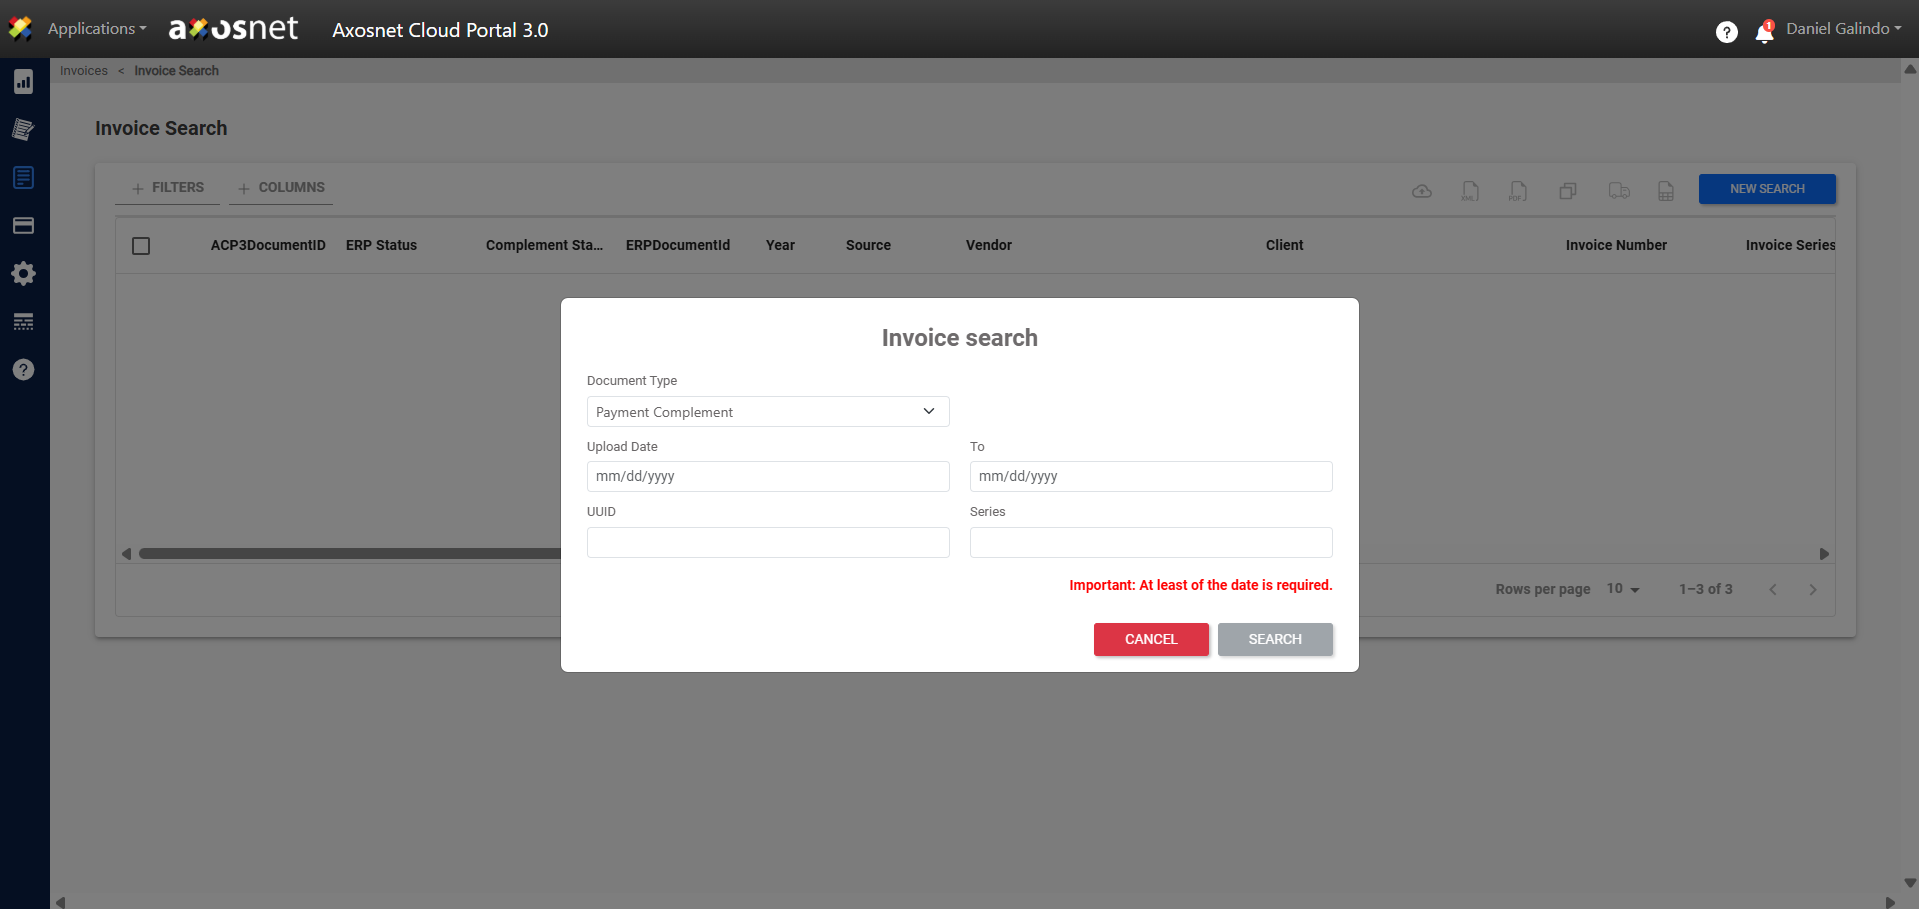Open the Daniel Galindo user menu

click(1844, 29)
